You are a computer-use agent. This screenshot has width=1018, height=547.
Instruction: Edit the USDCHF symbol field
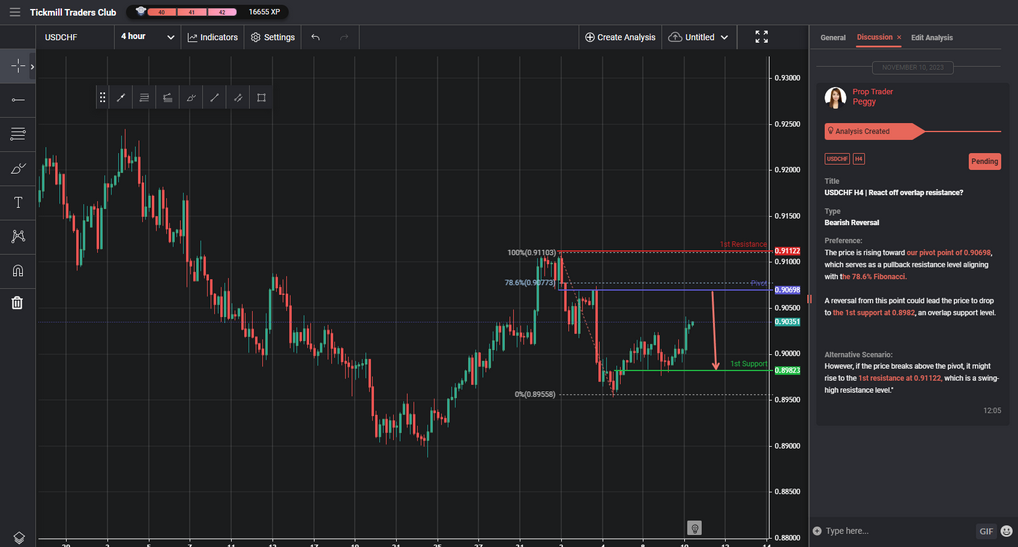75,38
